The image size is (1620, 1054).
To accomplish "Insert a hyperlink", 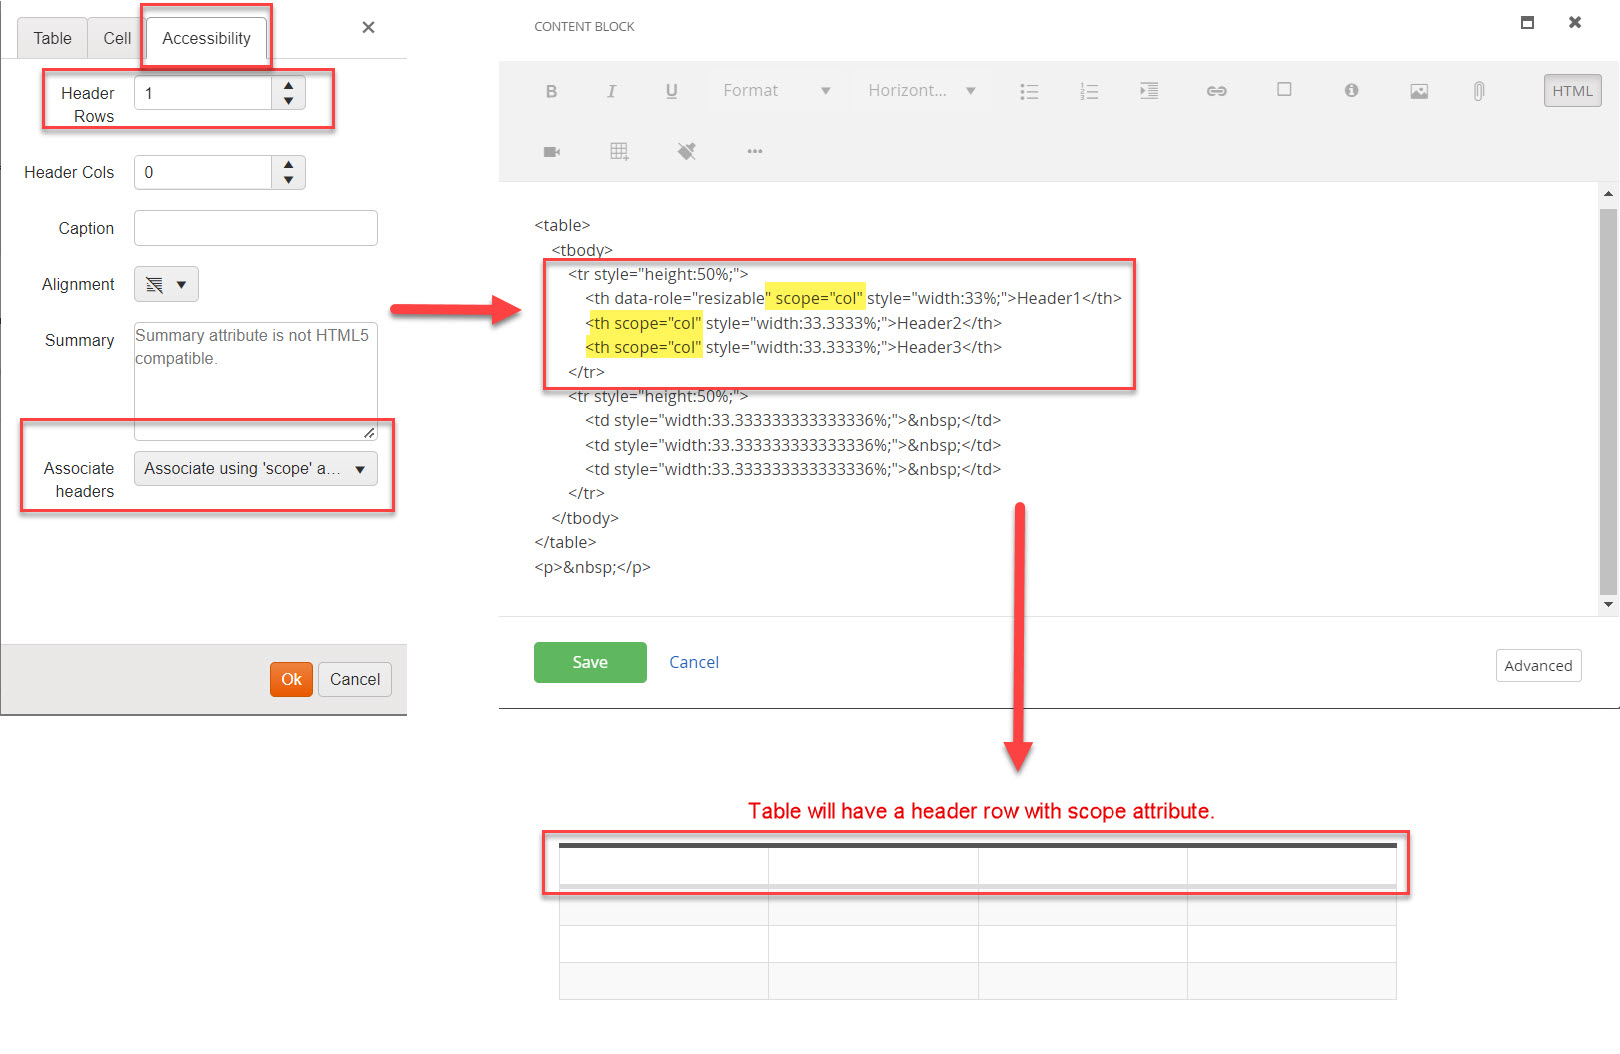I will [1216, 90].
